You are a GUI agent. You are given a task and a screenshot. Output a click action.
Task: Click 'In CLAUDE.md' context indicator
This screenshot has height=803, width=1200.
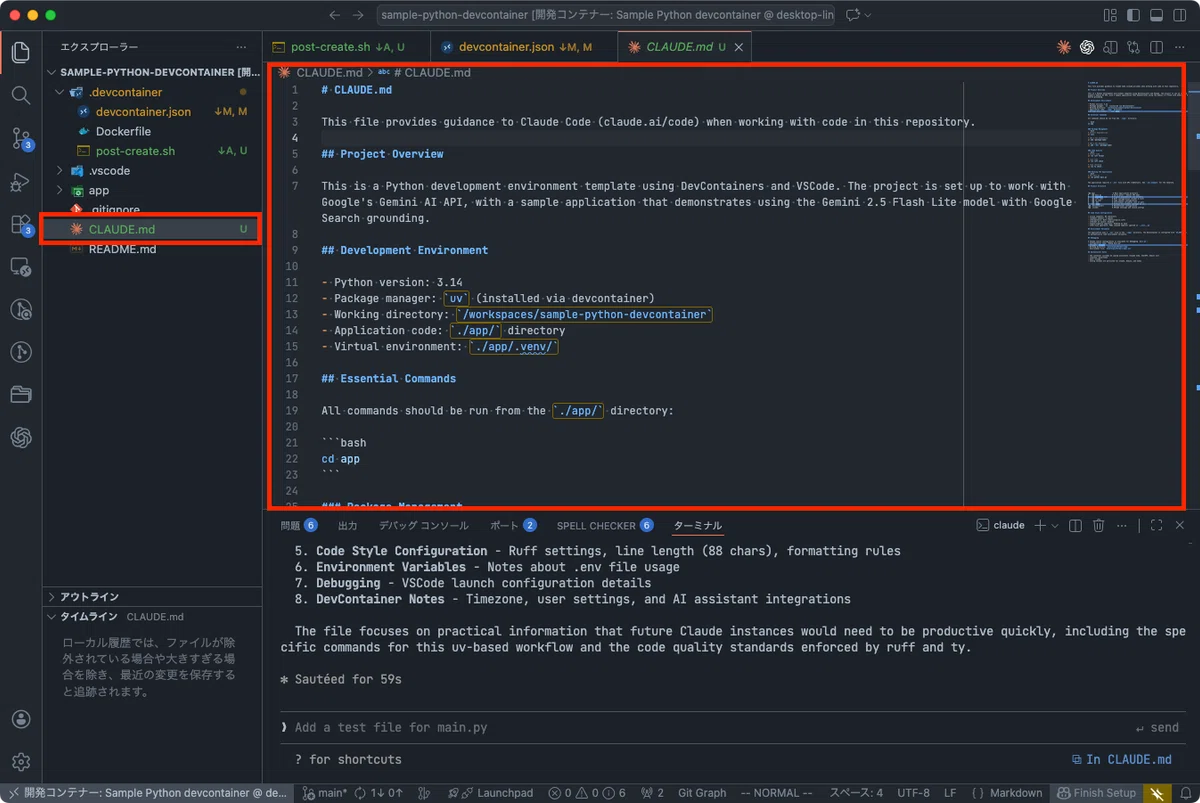tap(1120, 759)
